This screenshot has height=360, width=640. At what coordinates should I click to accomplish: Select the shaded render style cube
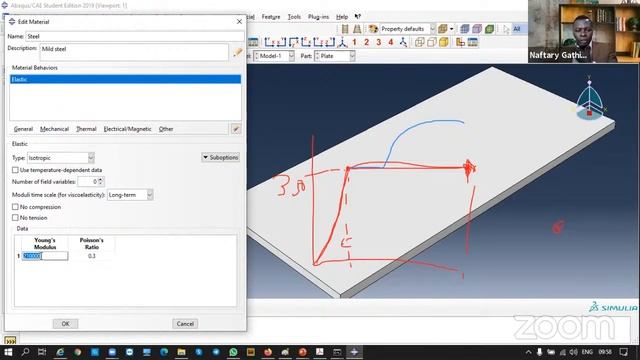point(444,42)
